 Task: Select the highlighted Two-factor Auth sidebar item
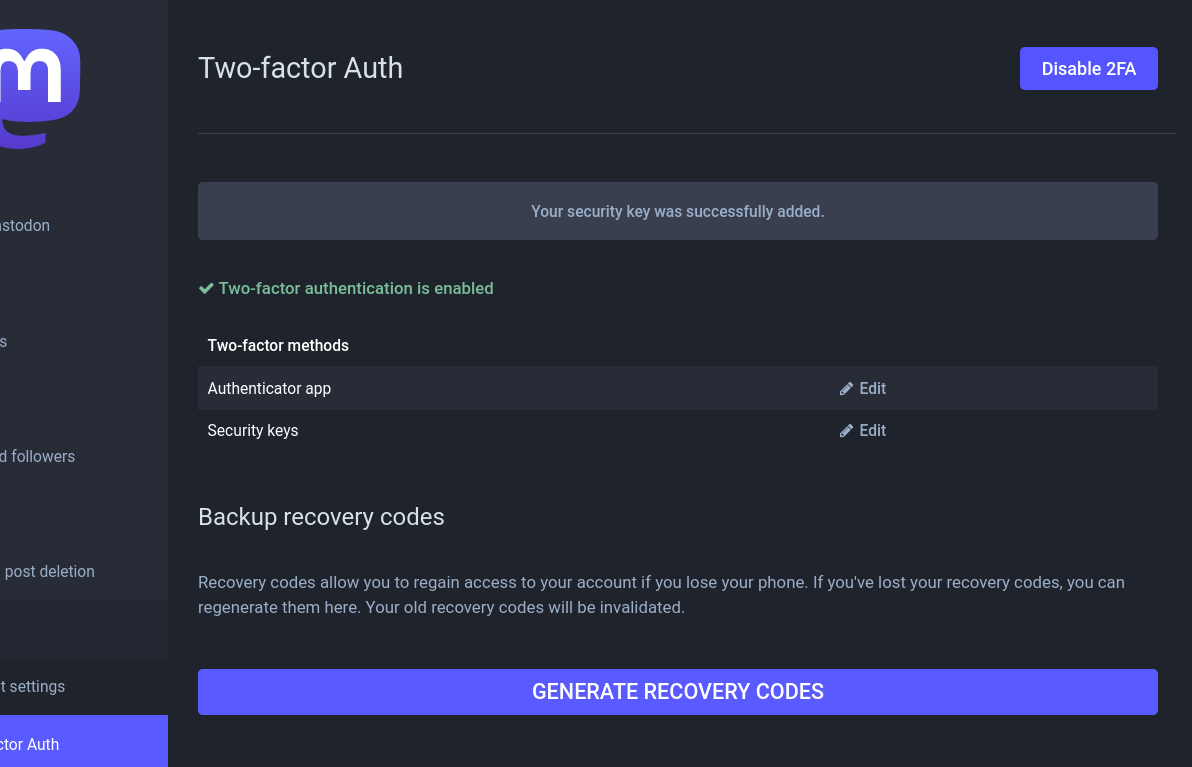click(x=84, y=743)
